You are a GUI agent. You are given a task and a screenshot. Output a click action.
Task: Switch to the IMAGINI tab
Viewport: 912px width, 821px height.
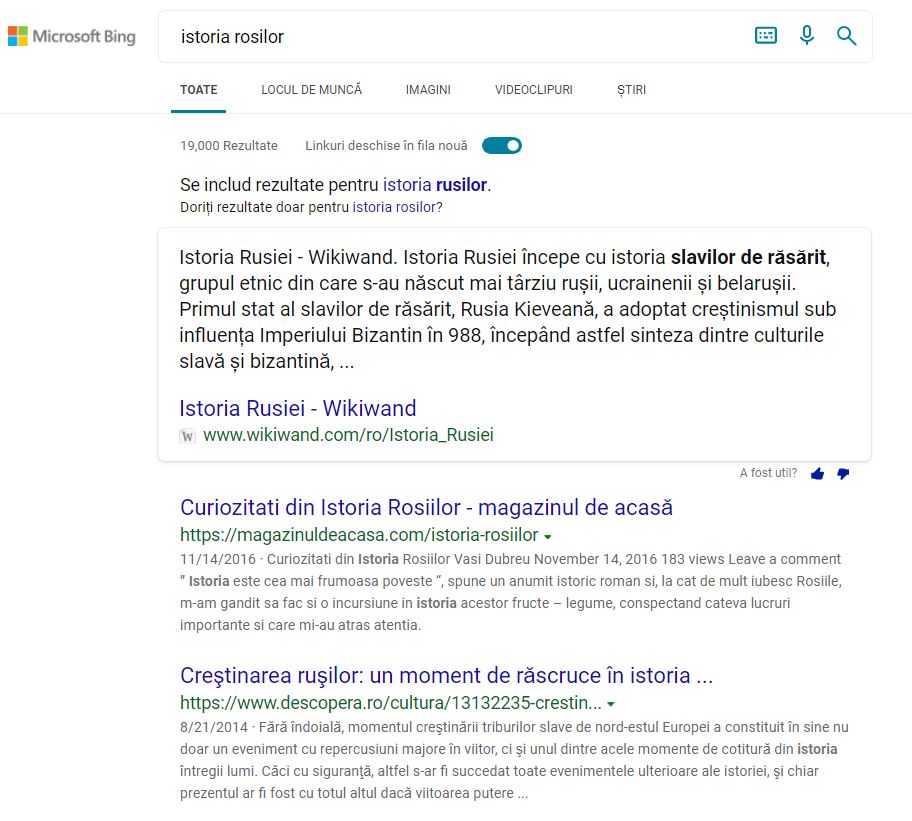428,89
